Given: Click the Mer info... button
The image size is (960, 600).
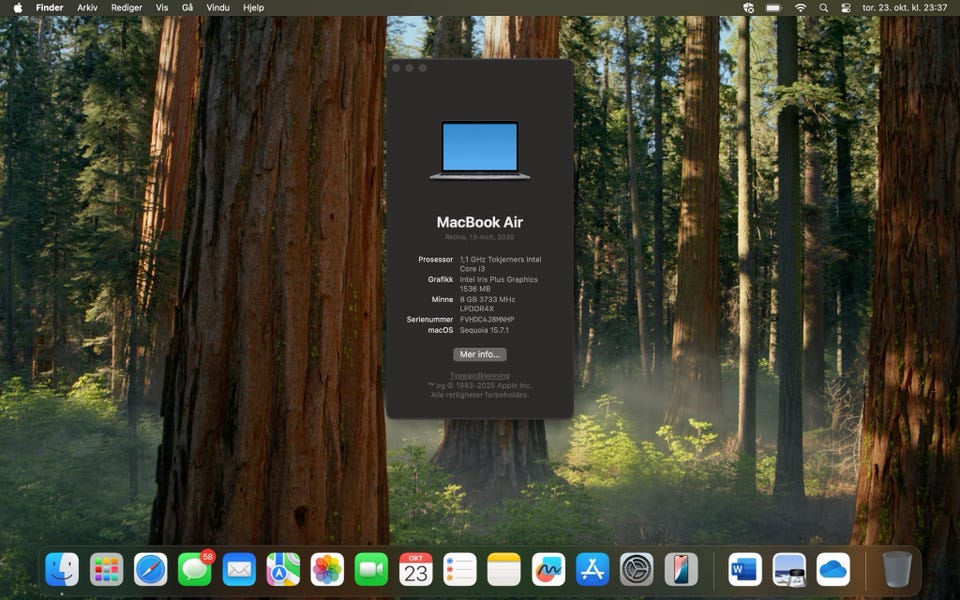Looking at the screenshot, I should coord(479,354).
